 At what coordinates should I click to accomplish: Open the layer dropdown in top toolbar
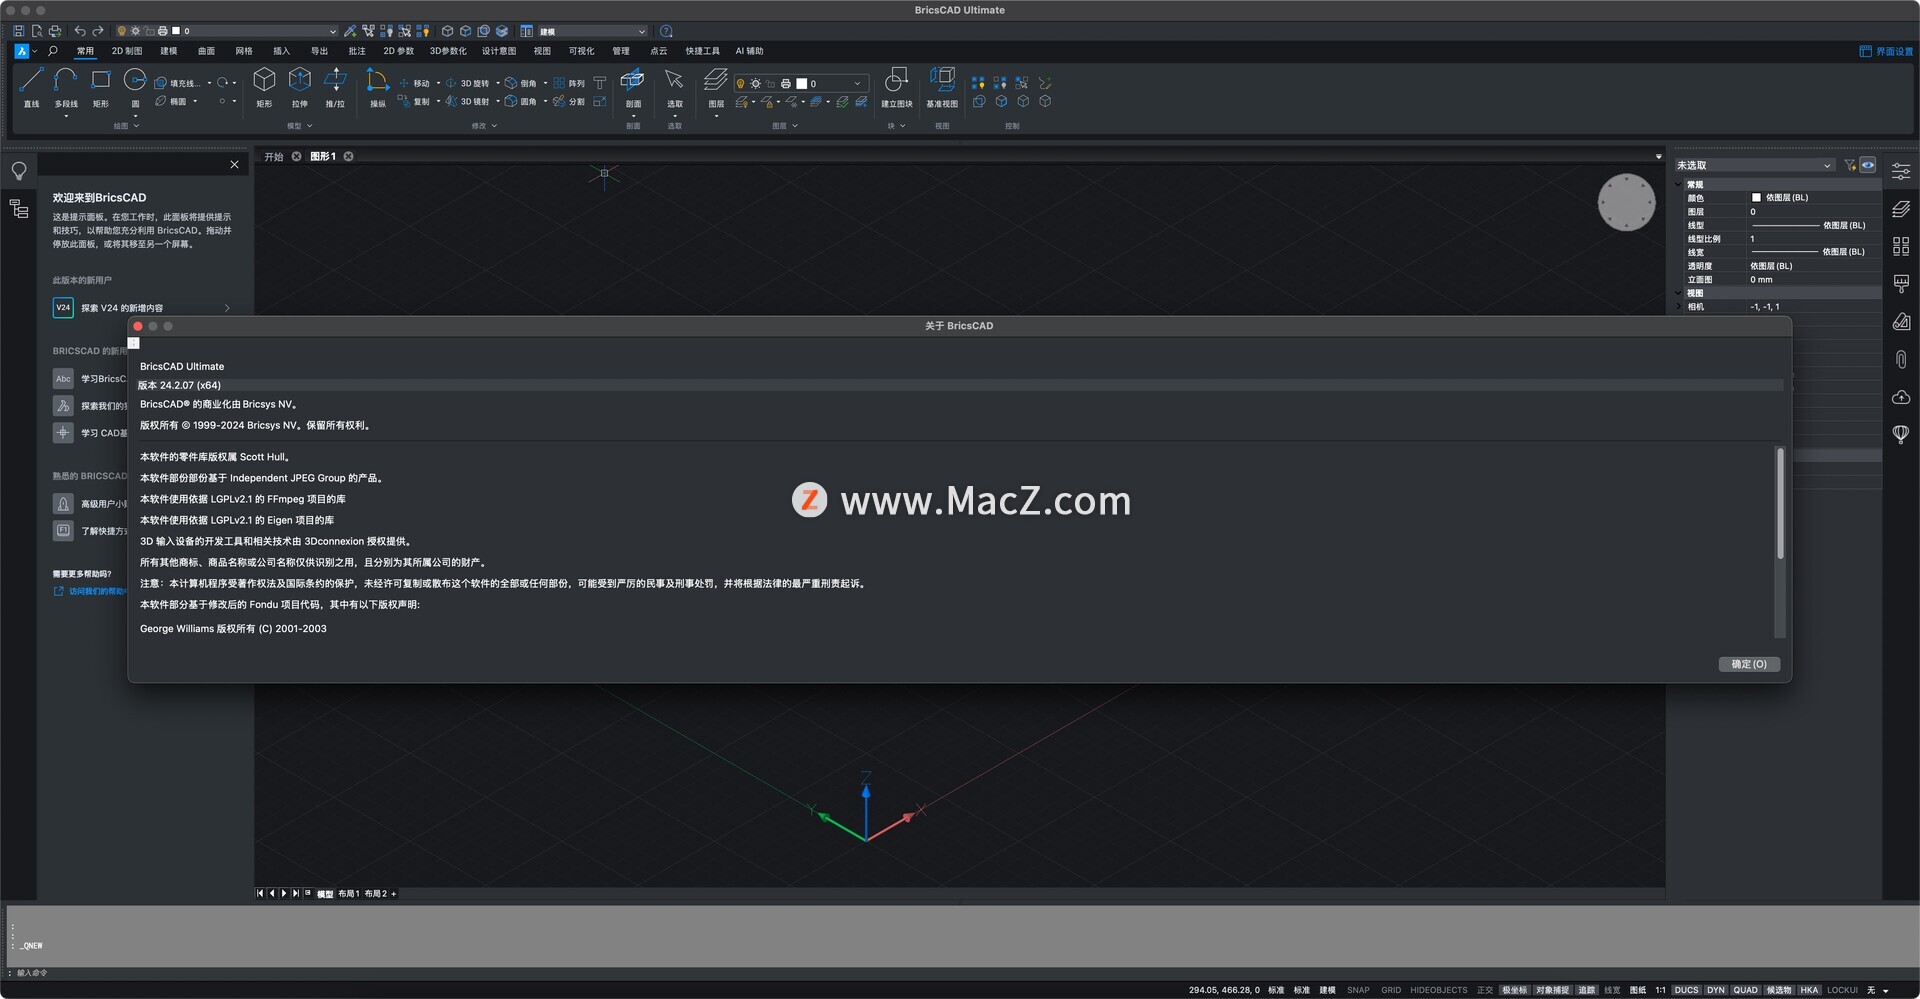tap(227, 31)
